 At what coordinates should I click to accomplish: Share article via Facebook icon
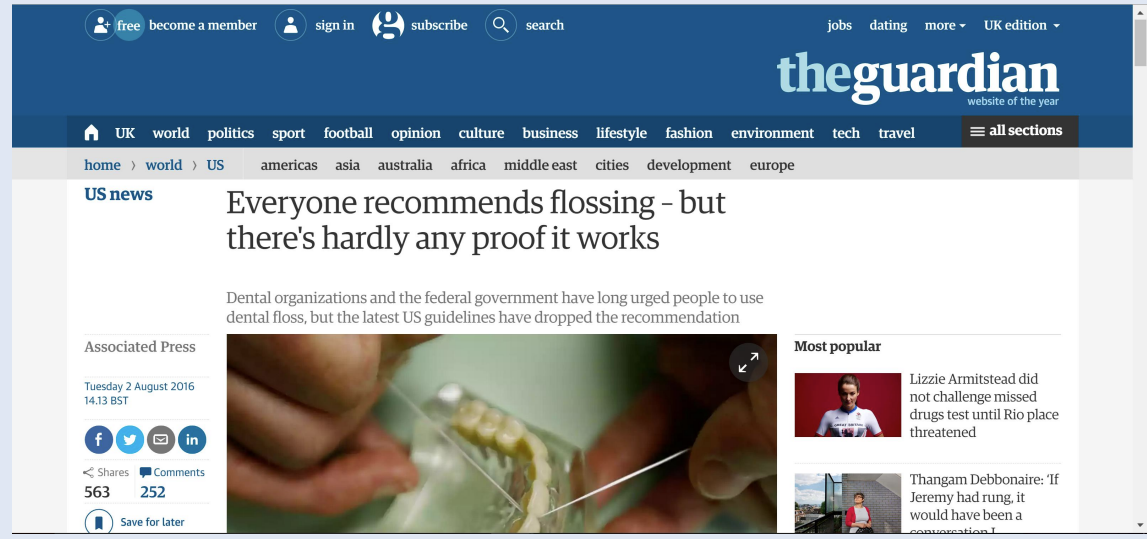[99, 440]
